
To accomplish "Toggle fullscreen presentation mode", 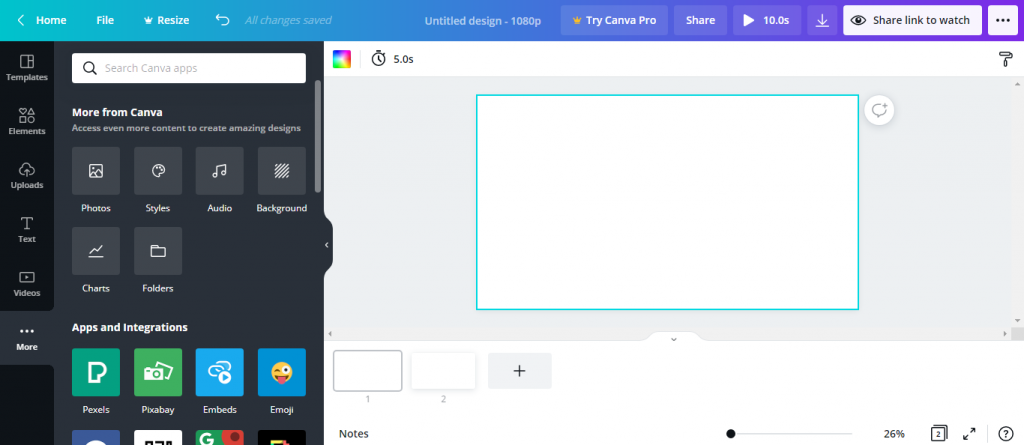I will [969, 434].
